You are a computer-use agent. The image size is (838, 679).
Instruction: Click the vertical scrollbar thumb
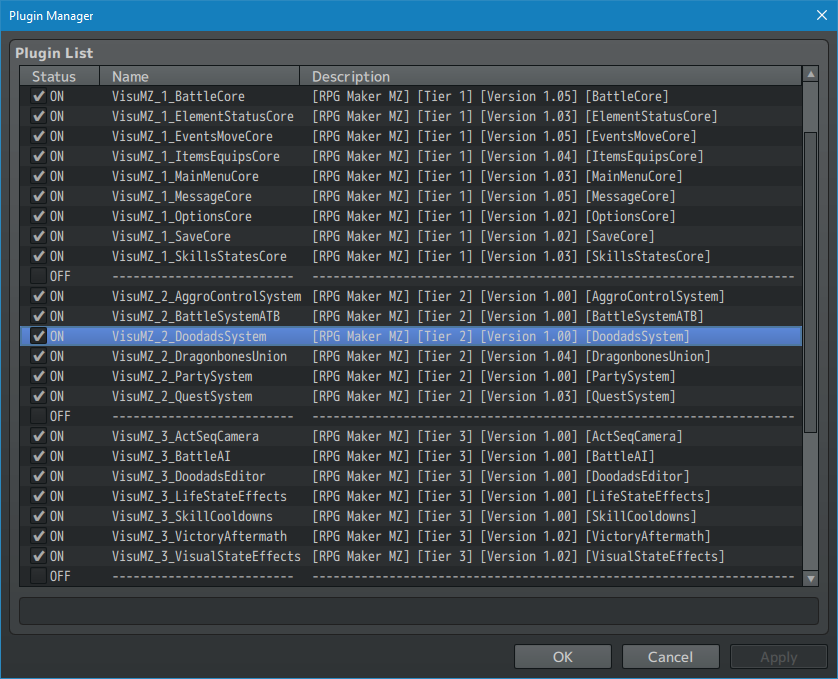pos(810,280)
